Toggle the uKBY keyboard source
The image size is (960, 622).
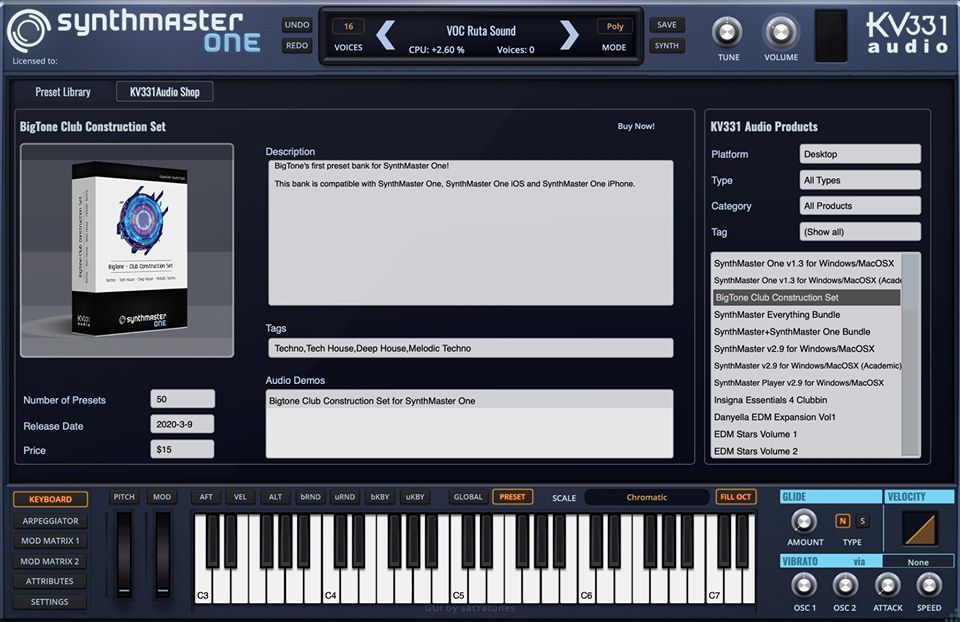pos(414,496)
